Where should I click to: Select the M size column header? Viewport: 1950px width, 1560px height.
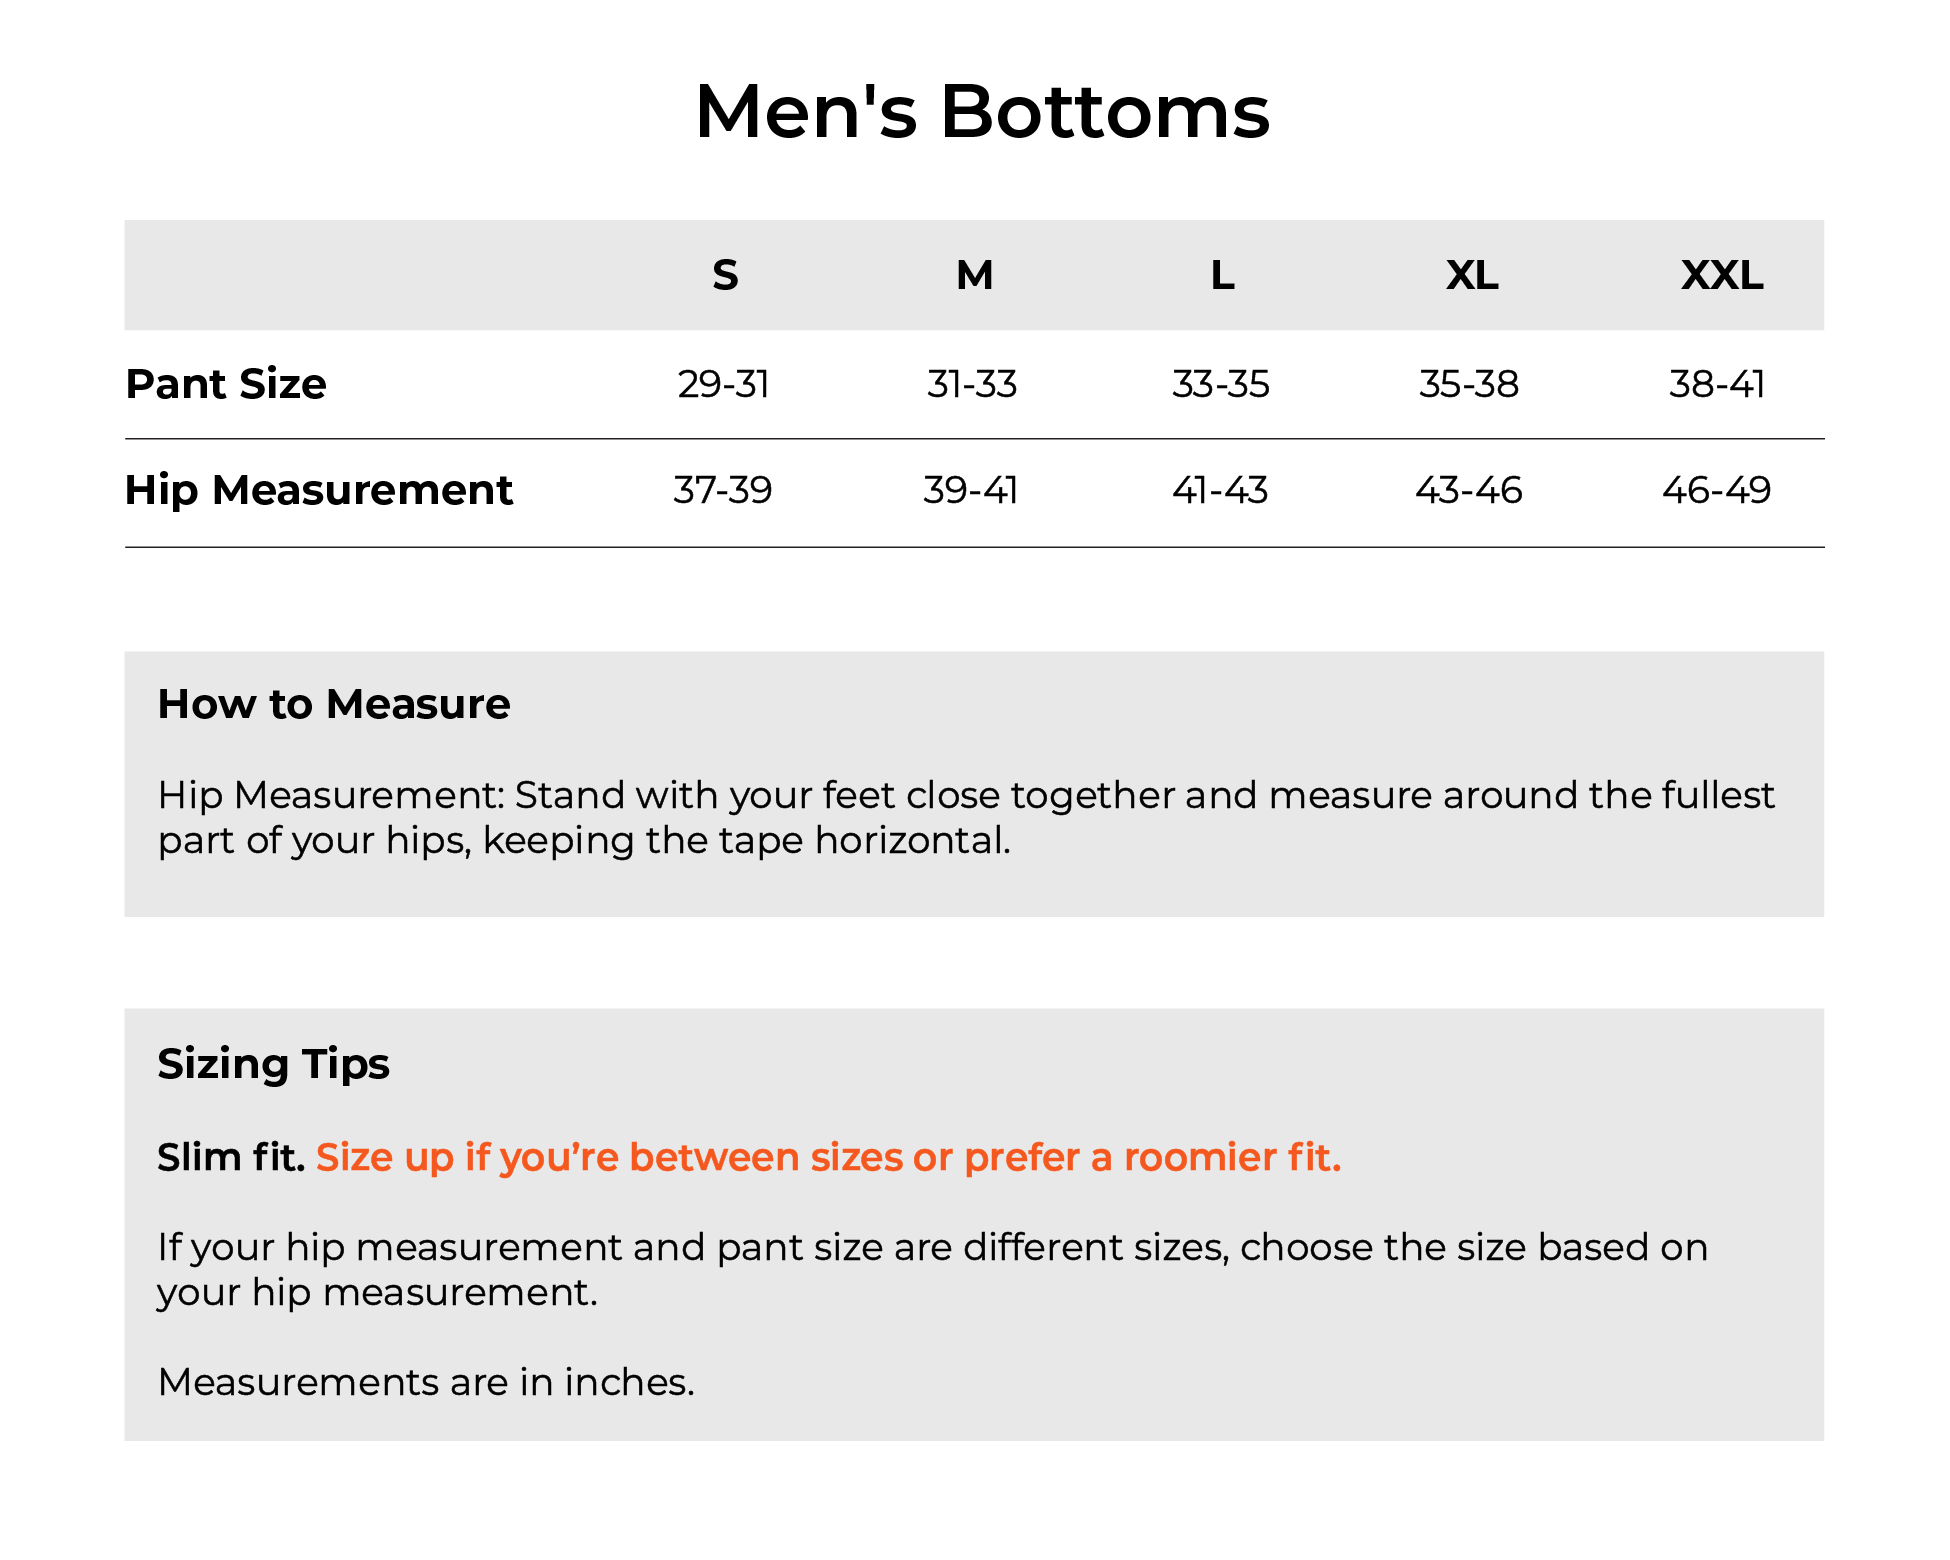pyautogui.click(x=975, y=275)
